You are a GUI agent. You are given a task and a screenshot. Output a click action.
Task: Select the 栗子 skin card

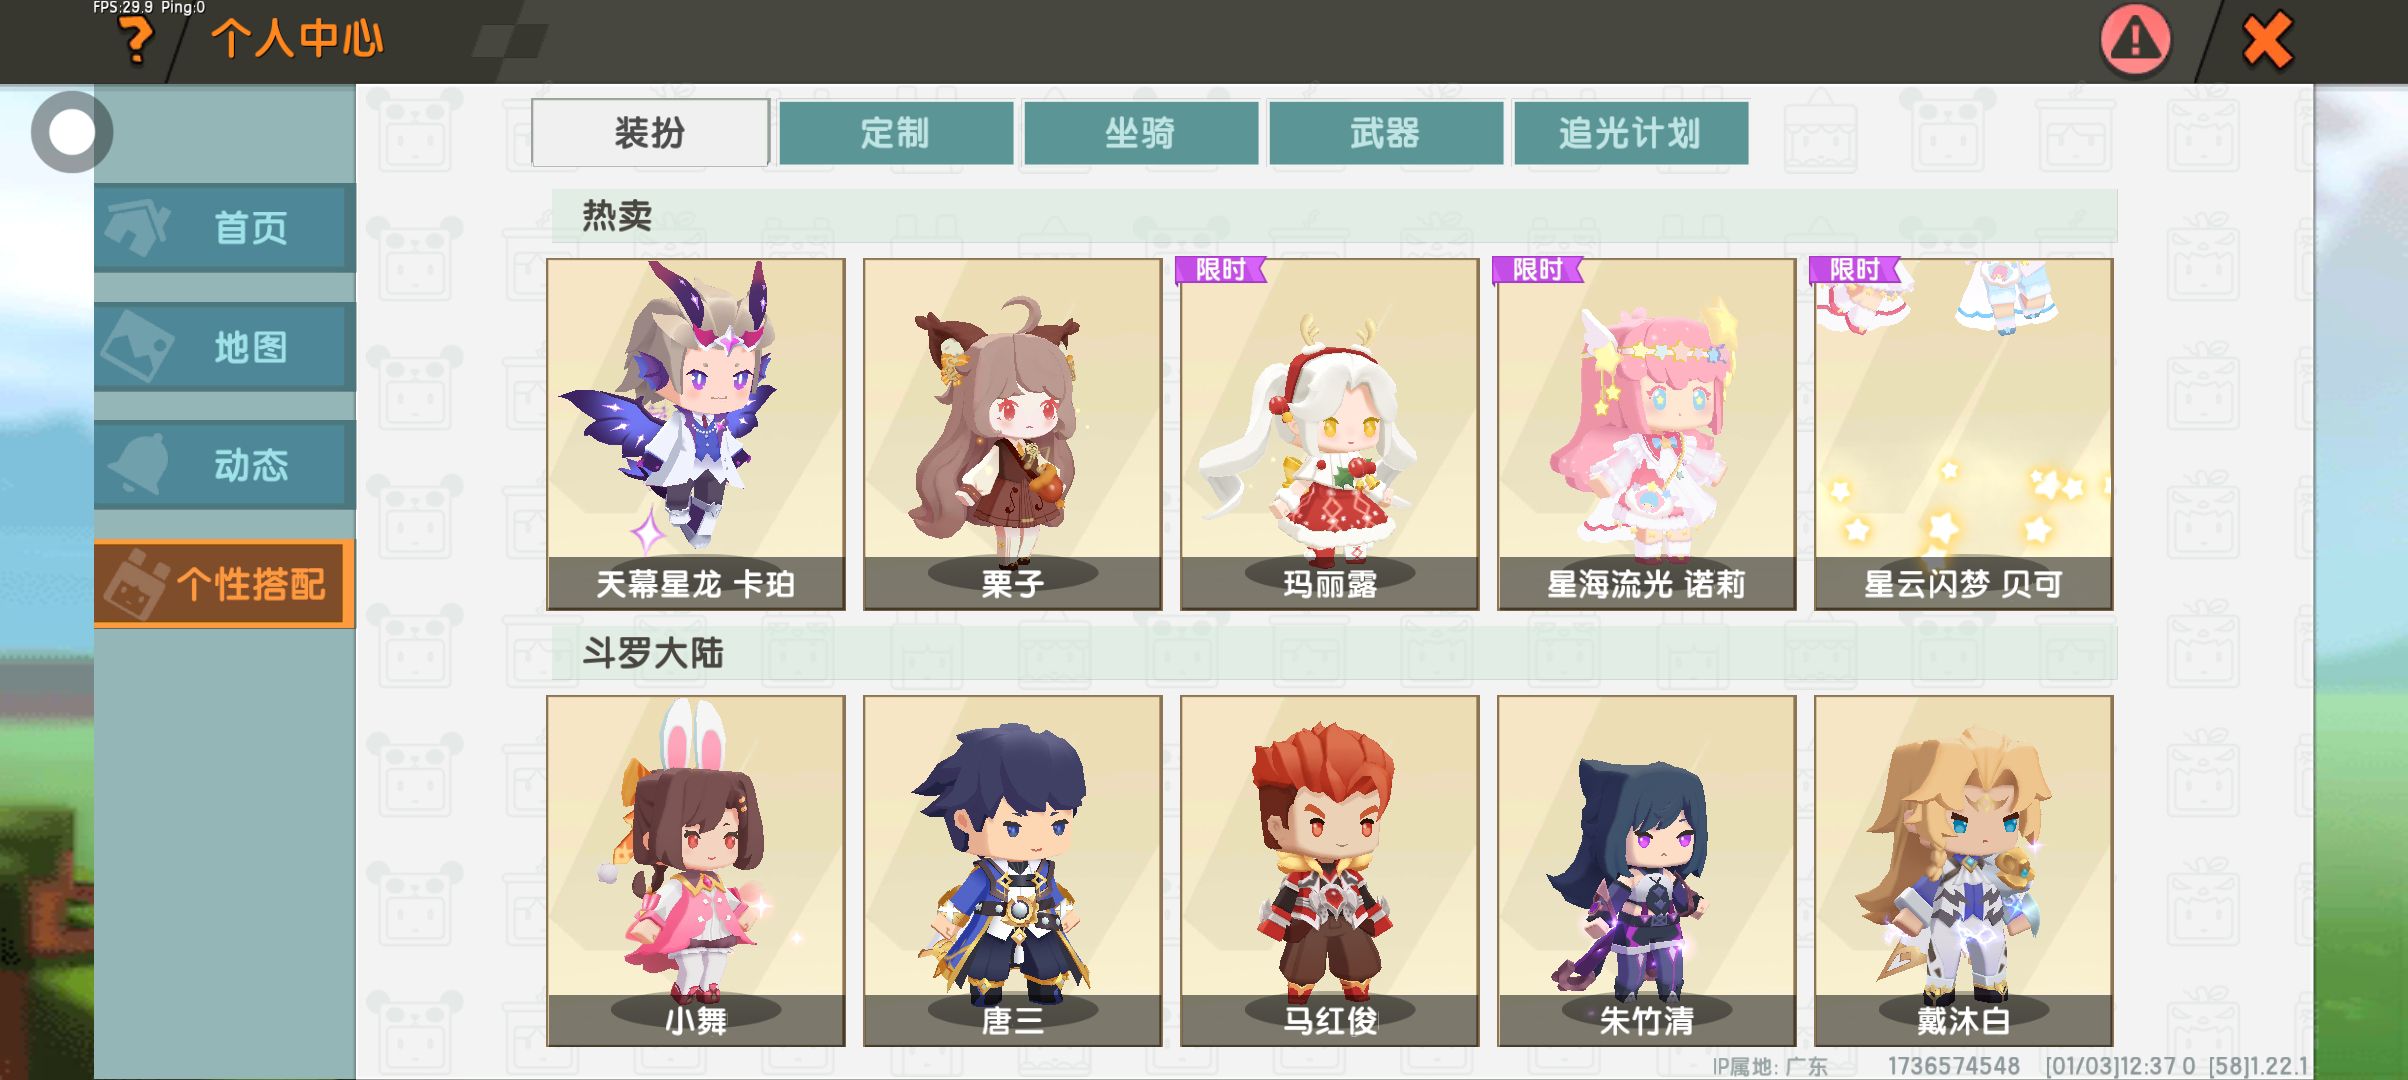click(1013, 434)
